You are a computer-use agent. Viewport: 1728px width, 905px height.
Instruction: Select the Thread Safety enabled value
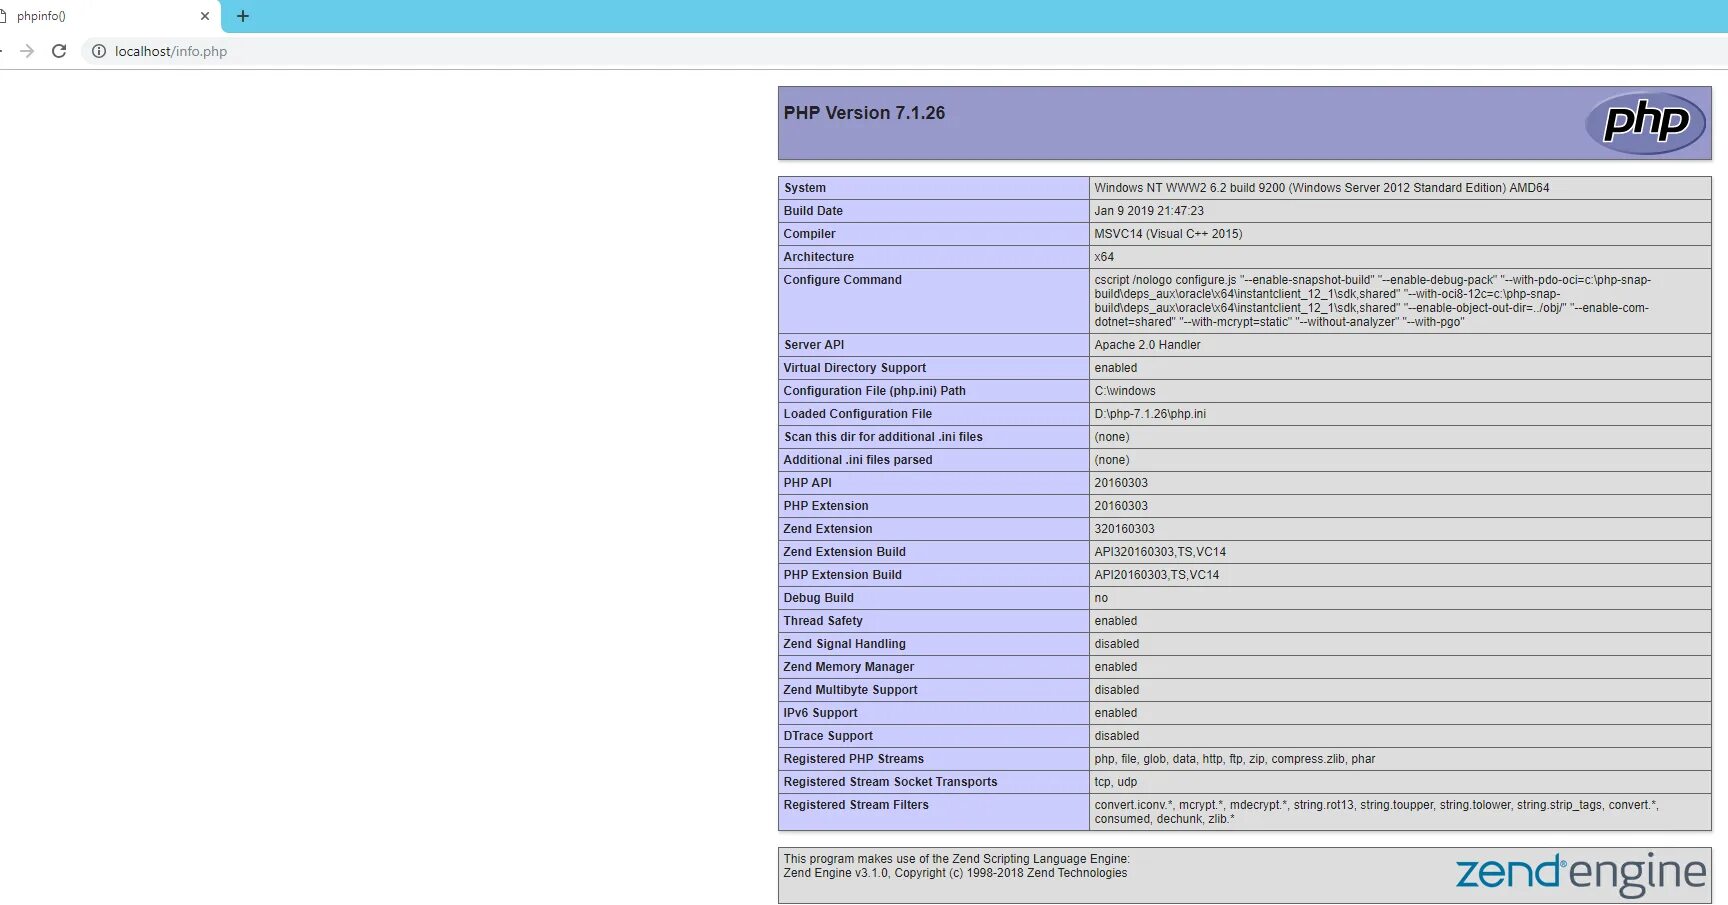1116,620
